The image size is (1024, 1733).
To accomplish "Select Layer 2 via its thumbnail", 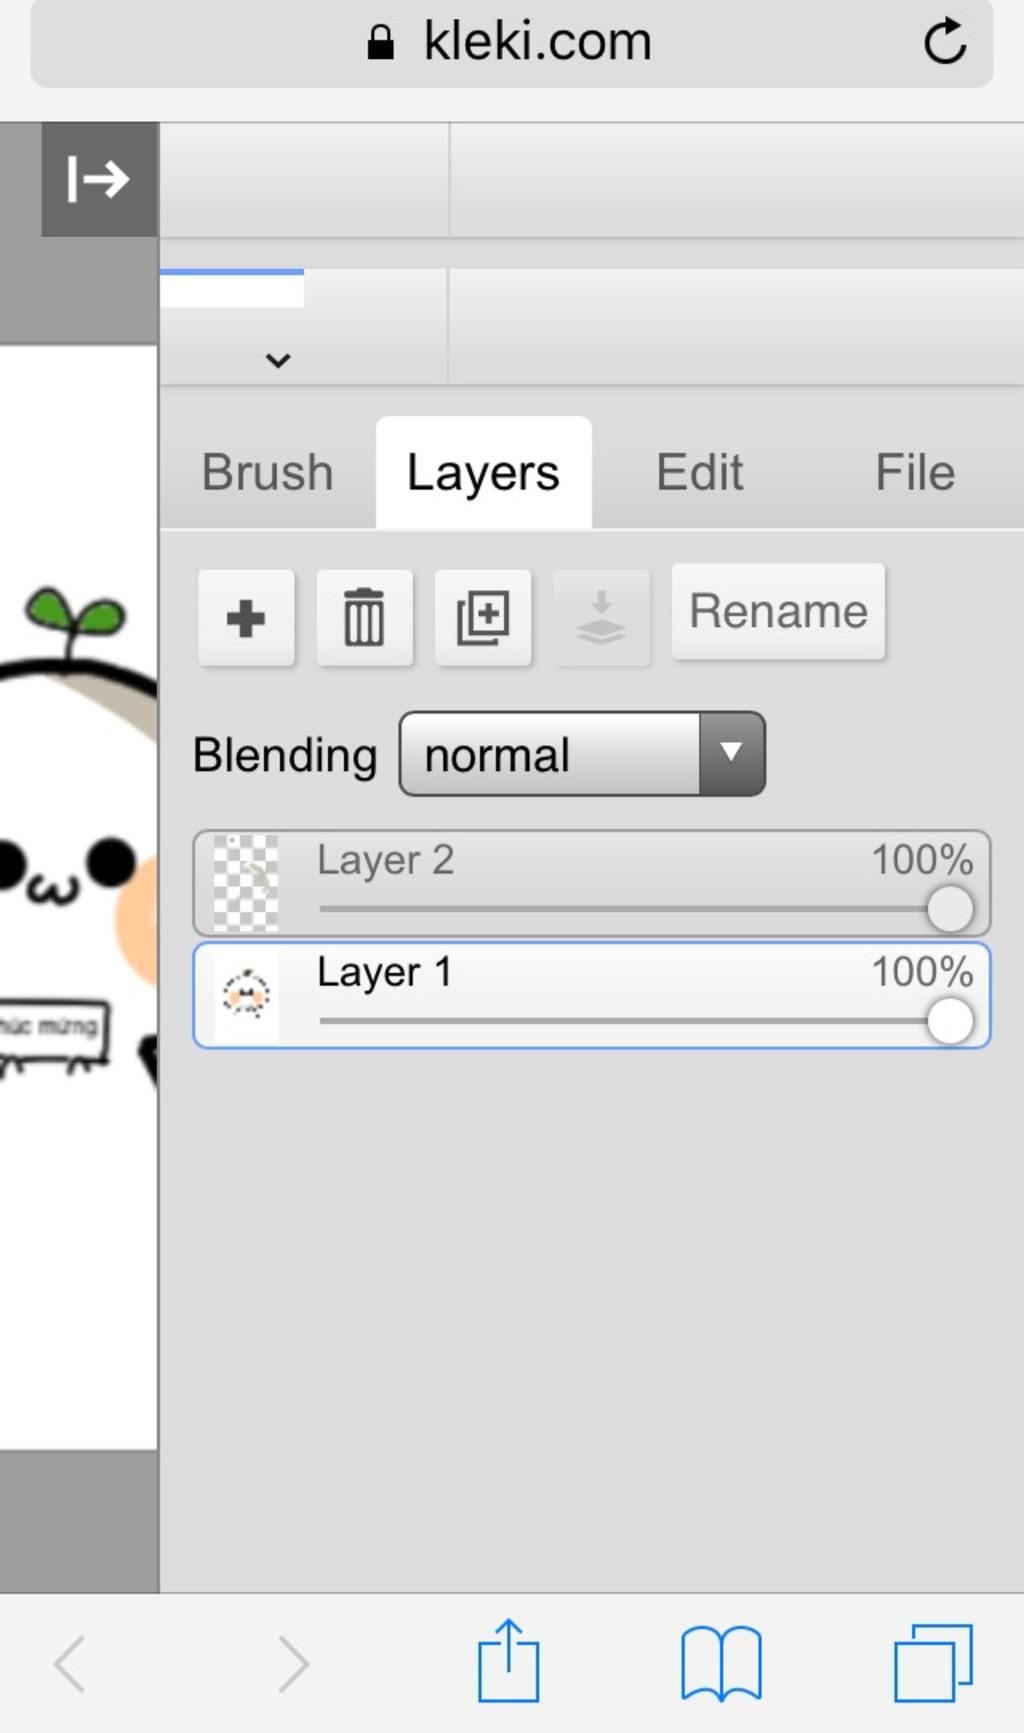I will tap(246, 883).
